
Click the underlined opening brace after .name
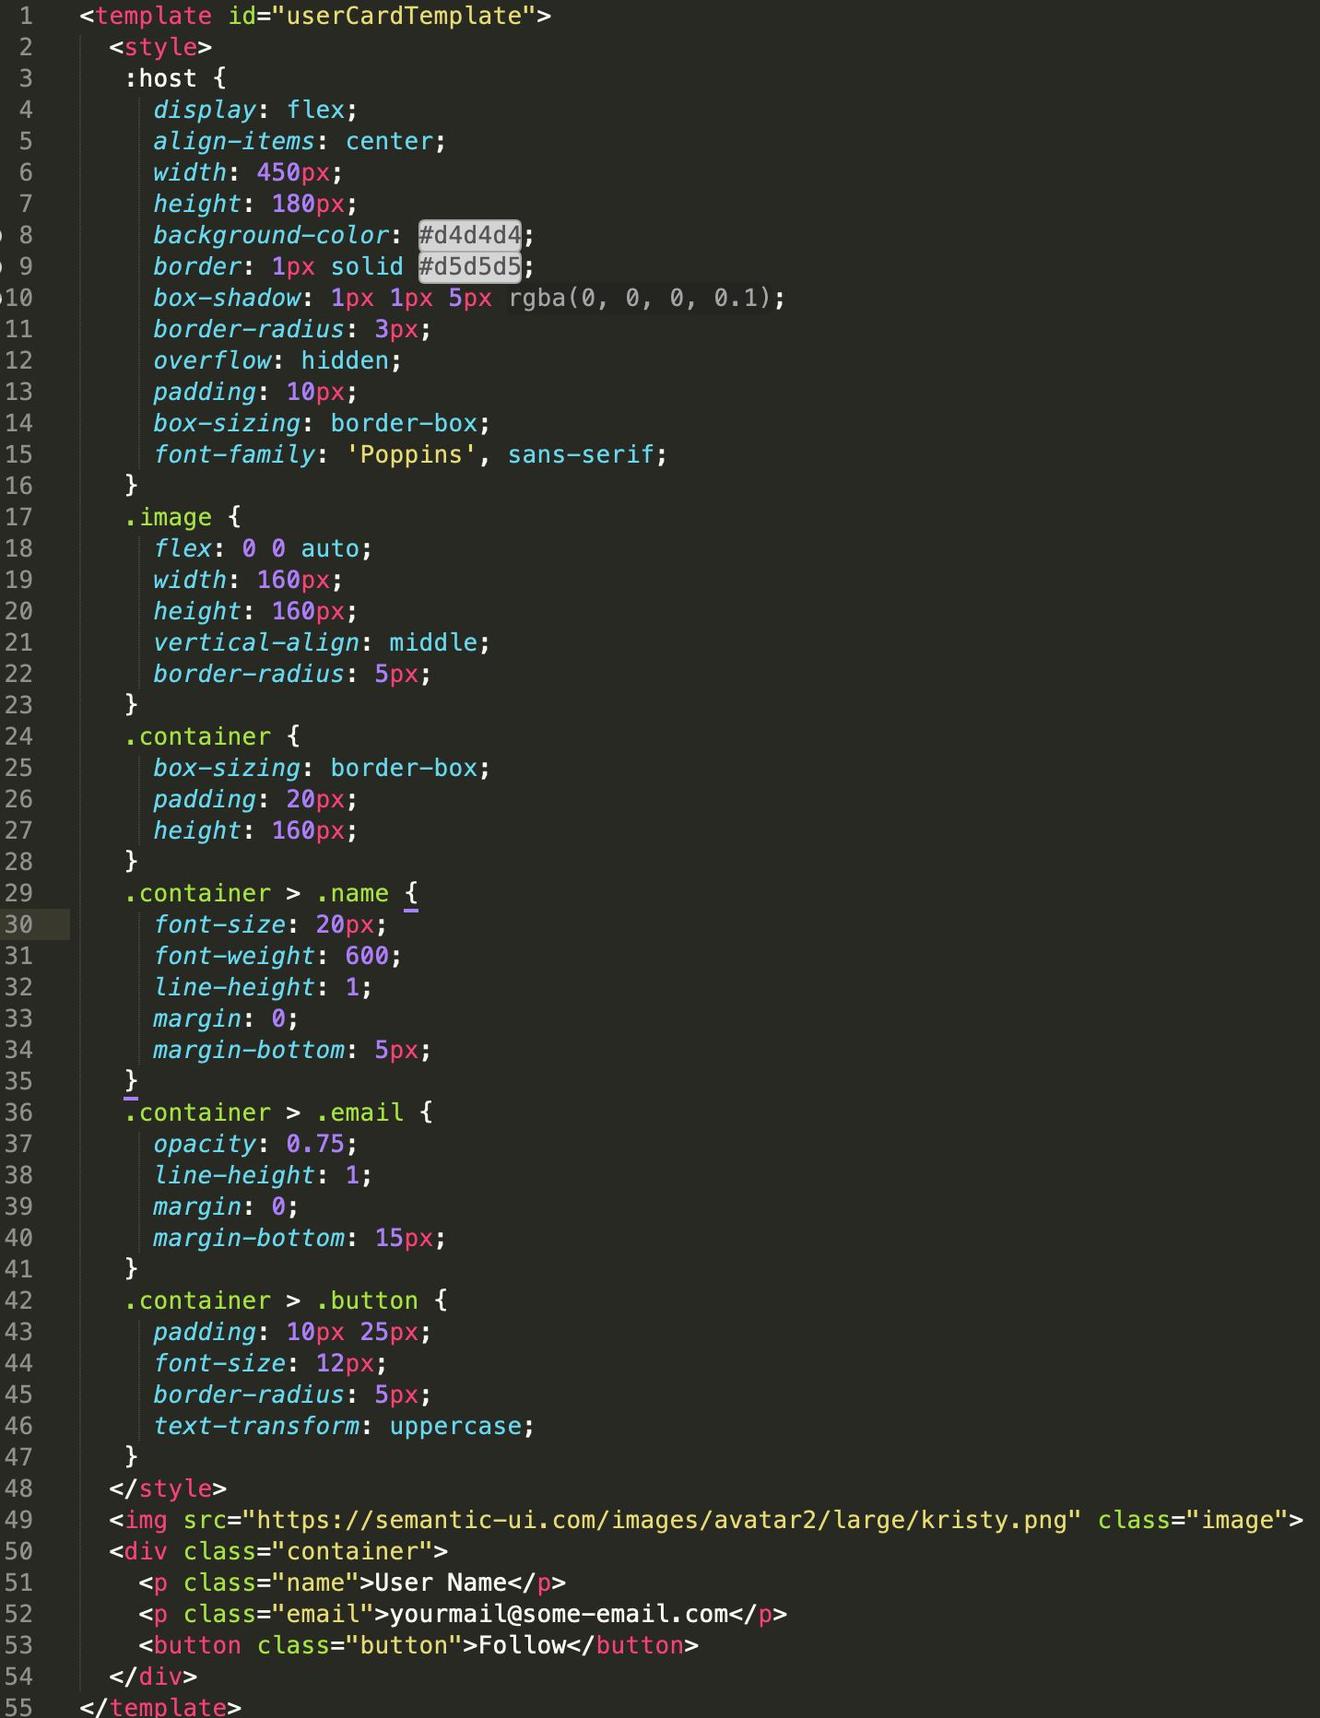tap(411, 893)
